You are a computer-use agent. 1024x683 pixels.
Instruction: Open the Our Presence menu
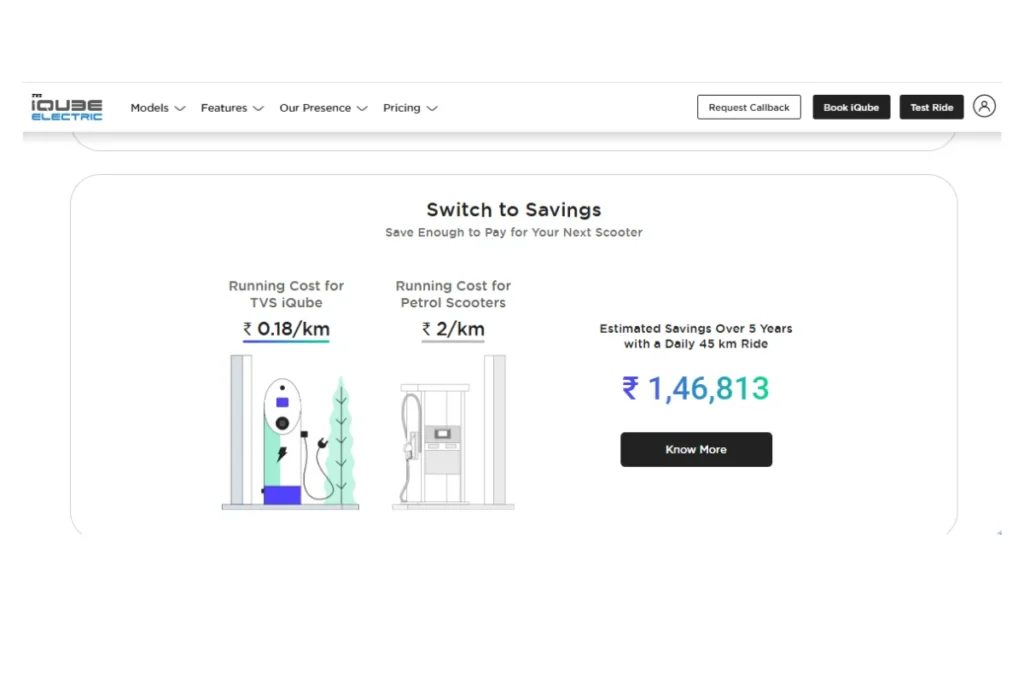pos(323,108)
